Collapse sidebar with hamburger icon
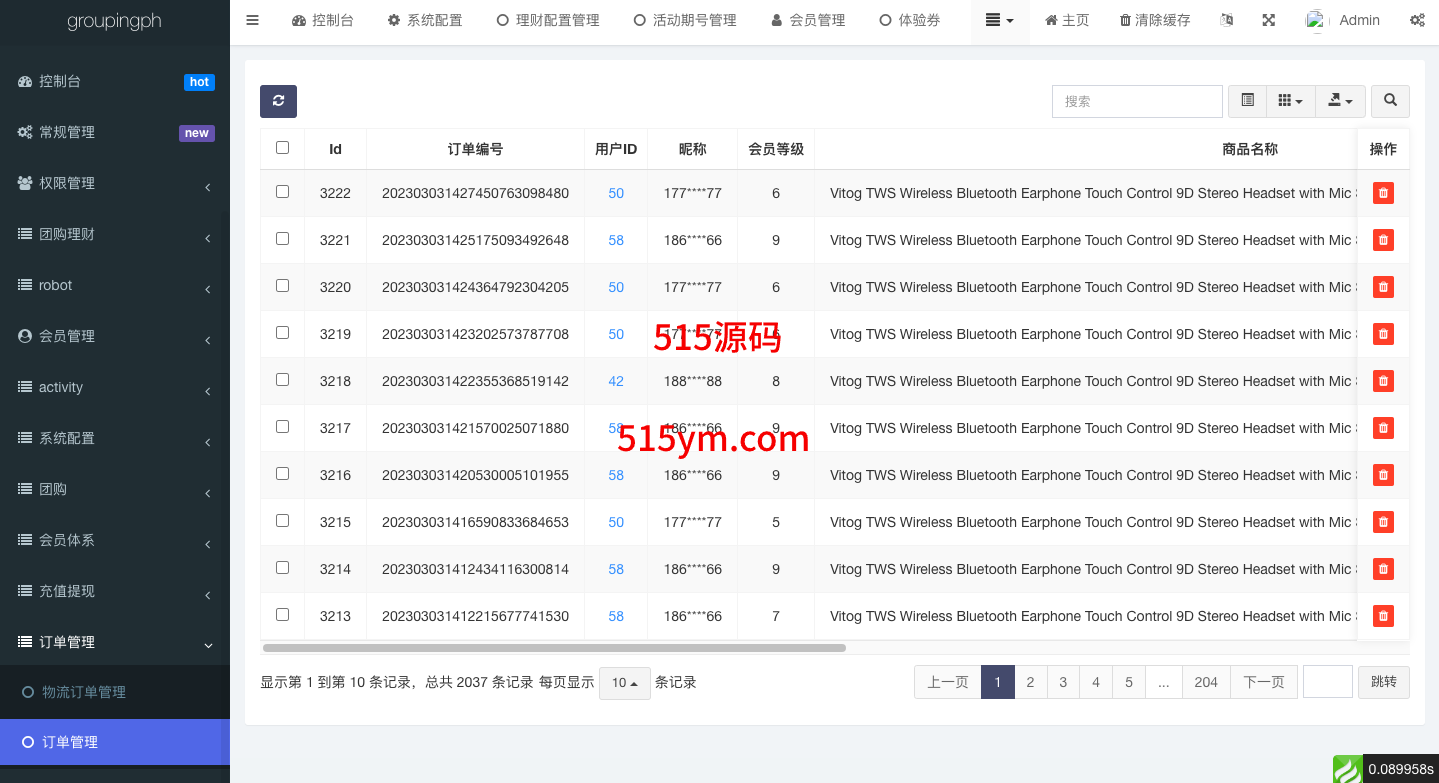 tap(252, 20)
